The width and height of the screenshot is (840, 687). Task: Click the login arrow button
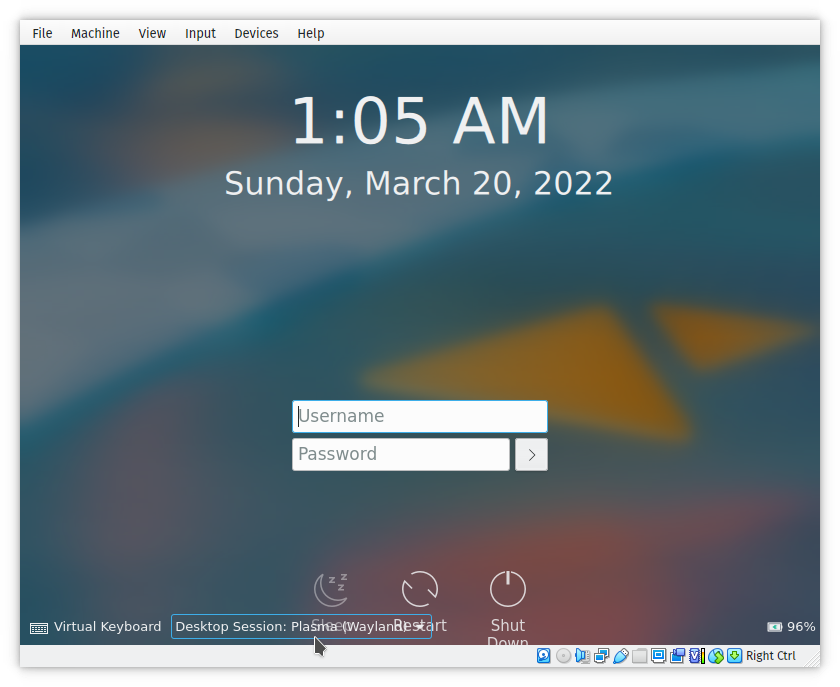531,455
